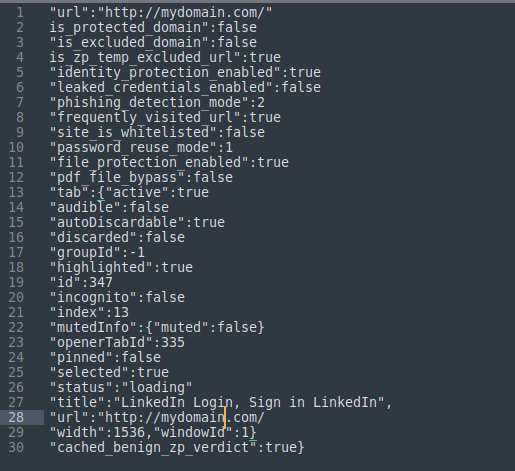
Task: Click the site_is_whitelisted line
Action: click(157, 132)
